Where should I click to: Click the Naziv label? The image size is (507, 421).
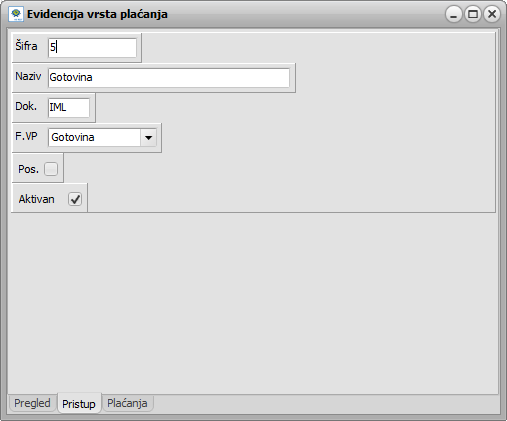28,76
